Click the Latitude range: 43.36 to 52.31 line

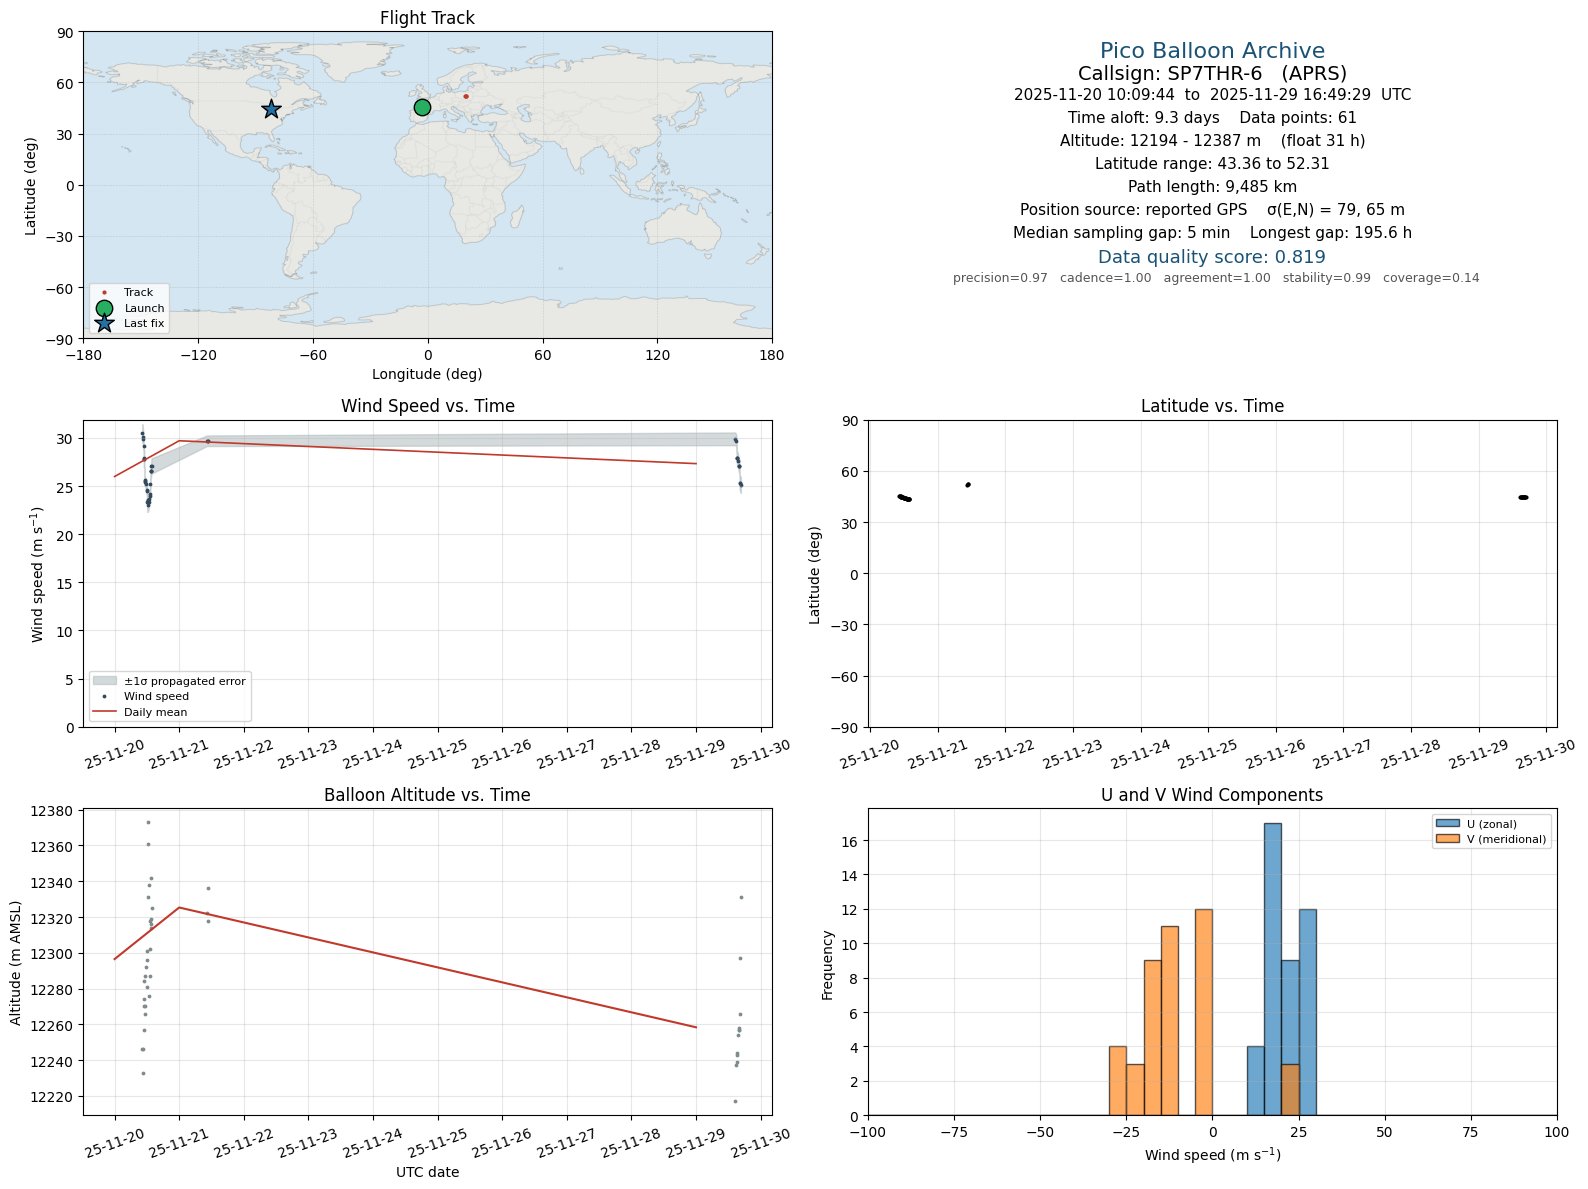pyautogui.click(x=1212, y=164)
